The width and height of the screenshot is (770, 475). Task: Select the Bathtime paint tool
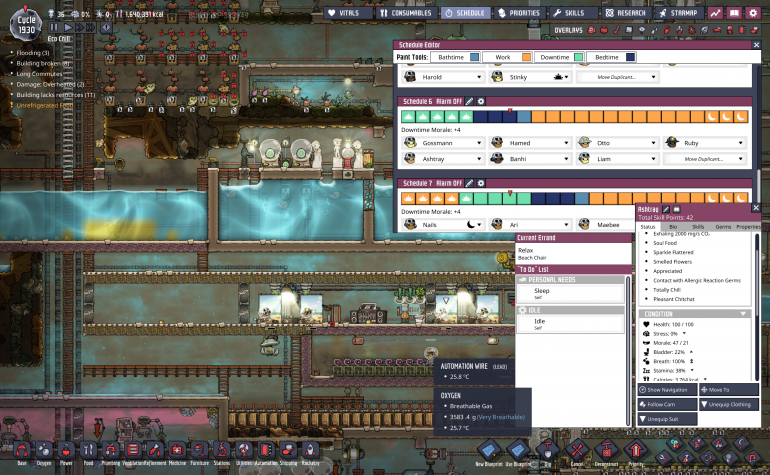click(x=455, y=57)
